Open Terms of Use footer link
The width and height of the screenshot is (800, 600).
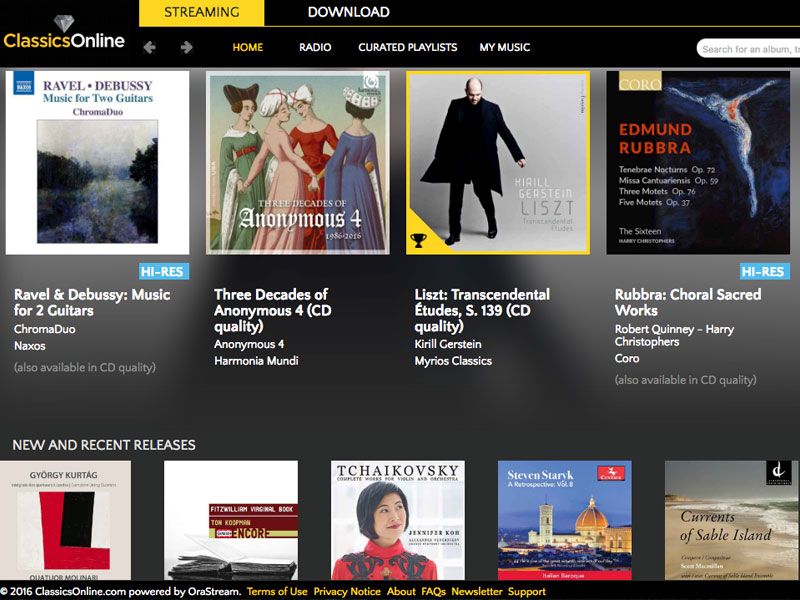(277, 592)
